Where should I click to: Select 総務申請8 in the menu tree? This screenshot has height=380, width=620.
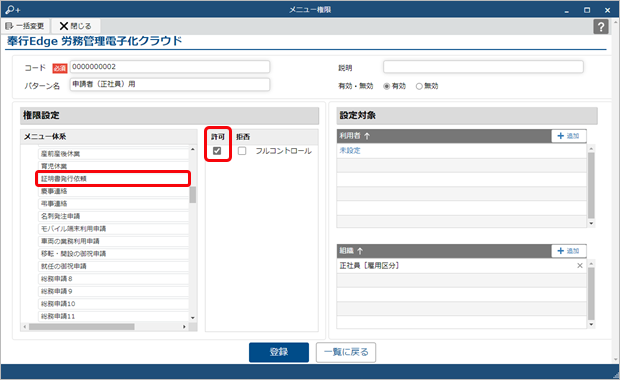coord(113,279)
